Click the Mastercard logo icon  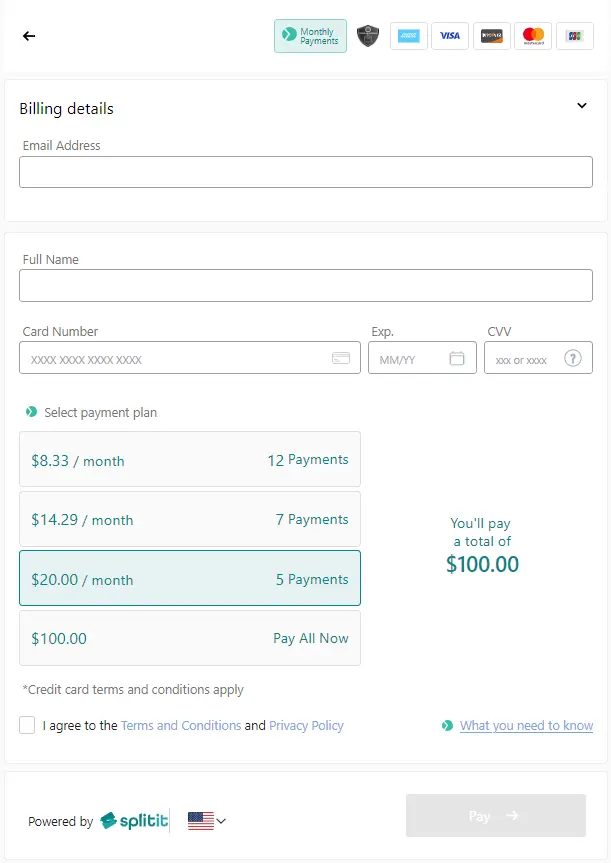[533, 36]
